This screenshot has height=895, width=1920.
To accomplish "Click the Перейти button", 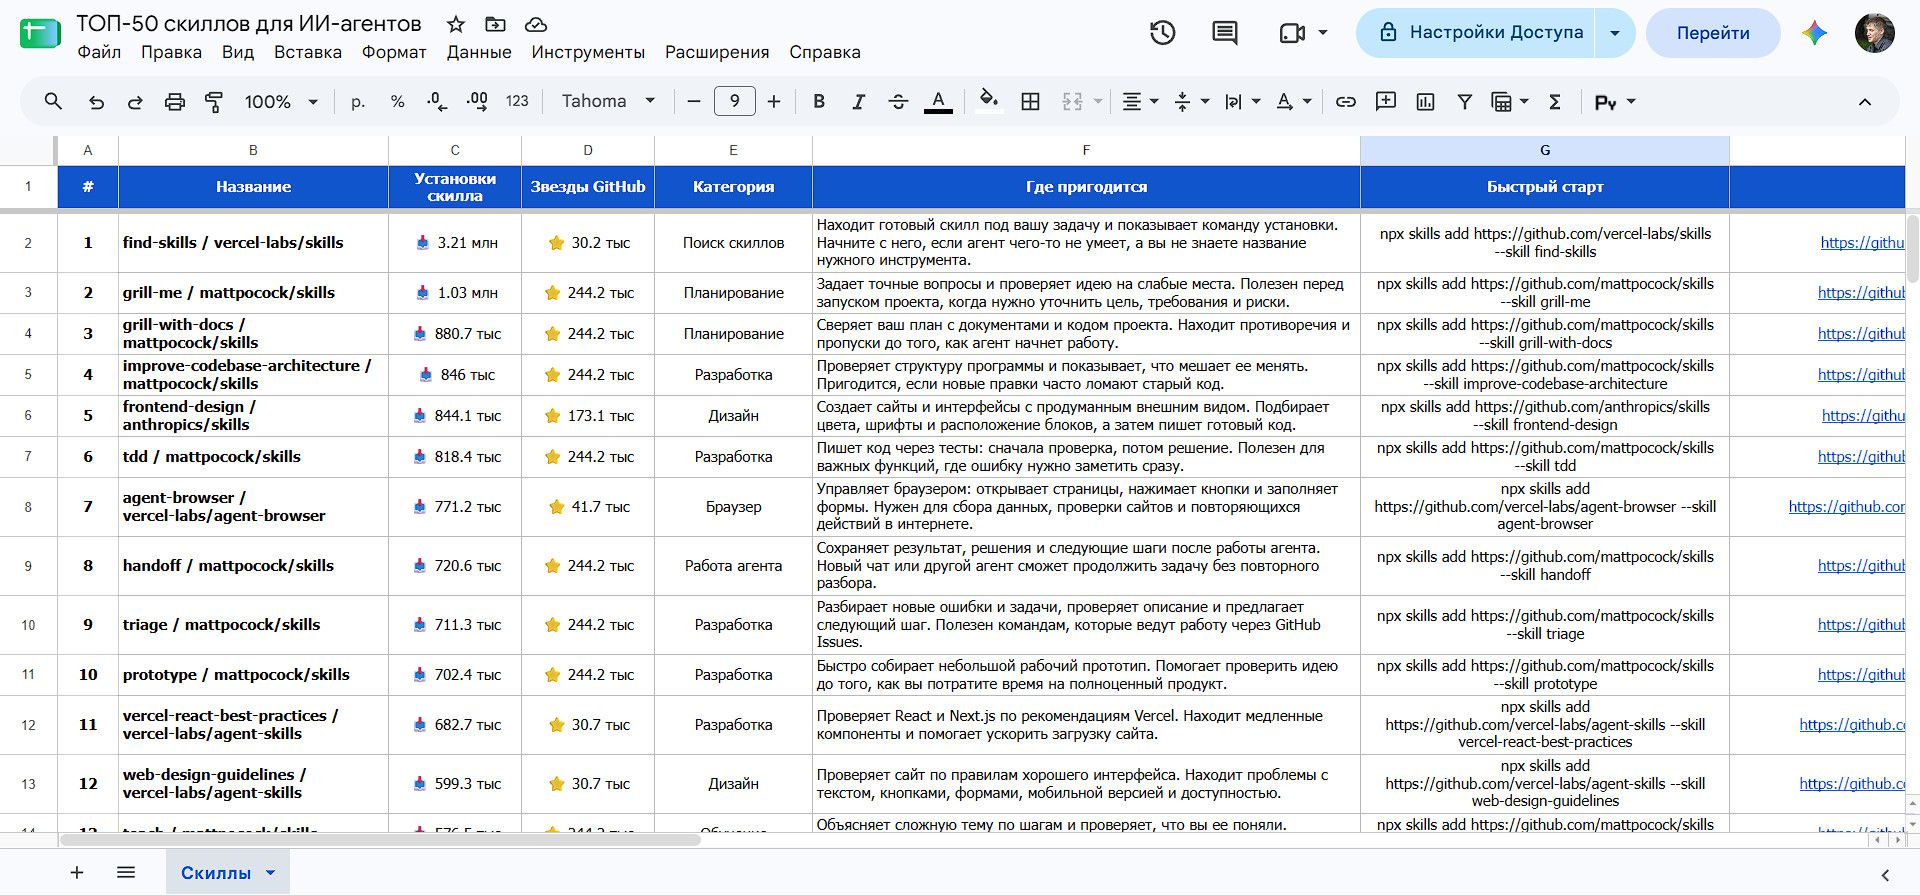I will (1713, 33).
